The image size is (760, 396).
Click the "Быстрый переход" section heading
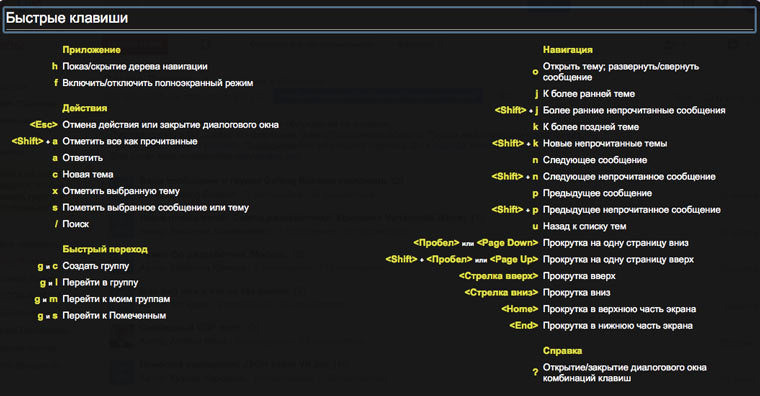pos(105,249)
